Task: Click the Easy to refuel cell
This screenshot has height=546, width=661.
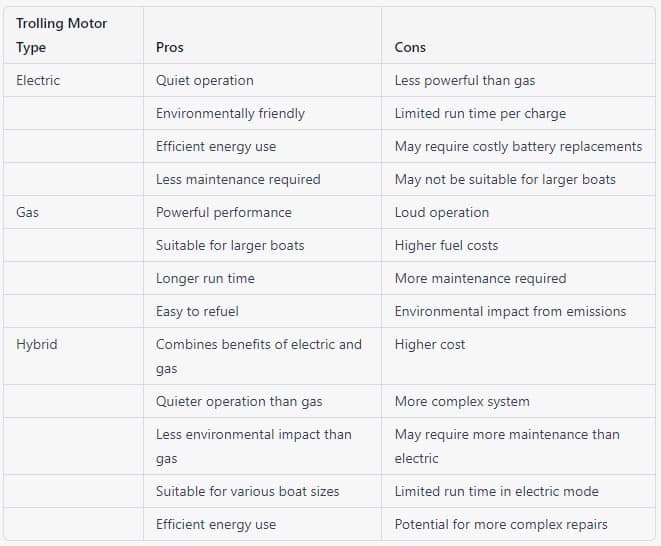Action: (196, 311)
